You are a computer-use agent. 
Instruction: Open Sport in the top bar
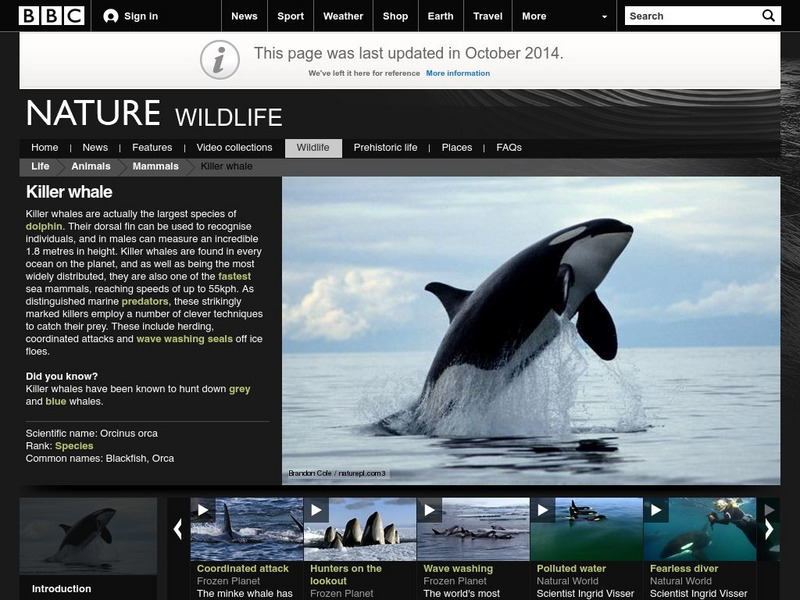coord(290,16)
